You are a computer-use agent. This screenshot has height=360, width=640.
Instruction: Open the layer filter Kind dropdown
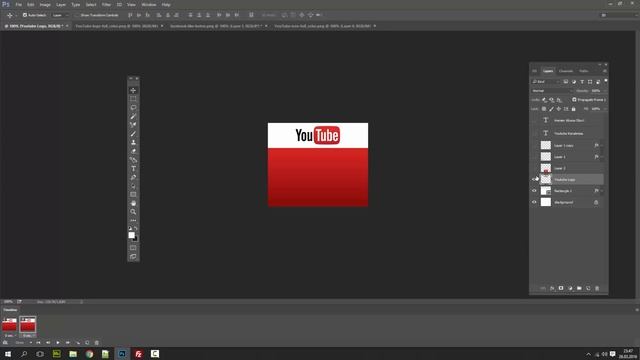tap(546, 82)
